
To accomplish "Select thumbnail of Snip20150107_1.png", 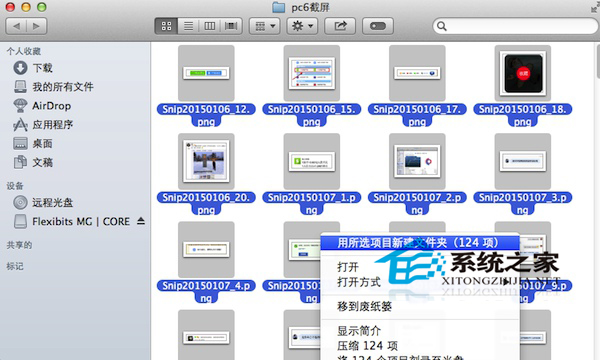I will 312,161.
